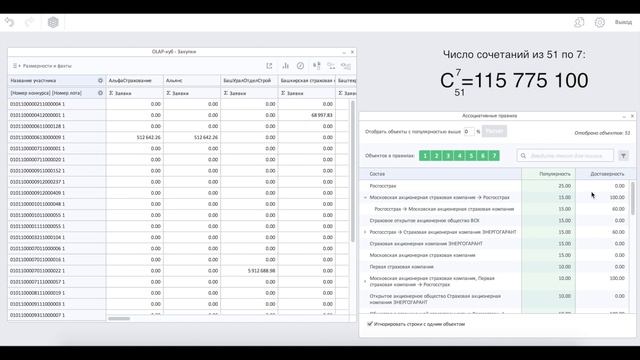The width and height of the screenshot is (640, 360).
Task: Toggle rule object count 4
Action: 459,156
